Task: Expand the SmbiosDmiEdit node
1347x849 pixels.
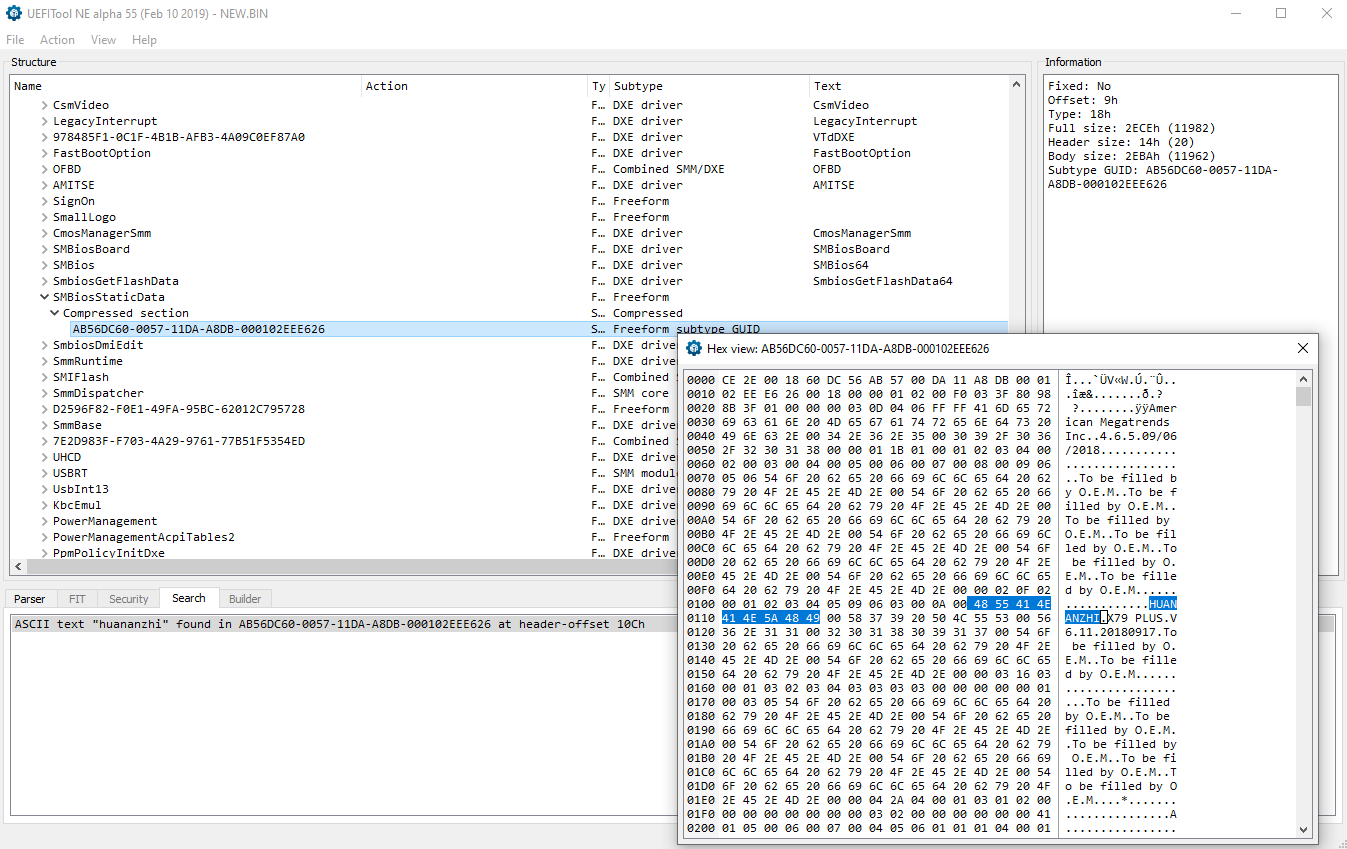Action: tap(44, 345)
